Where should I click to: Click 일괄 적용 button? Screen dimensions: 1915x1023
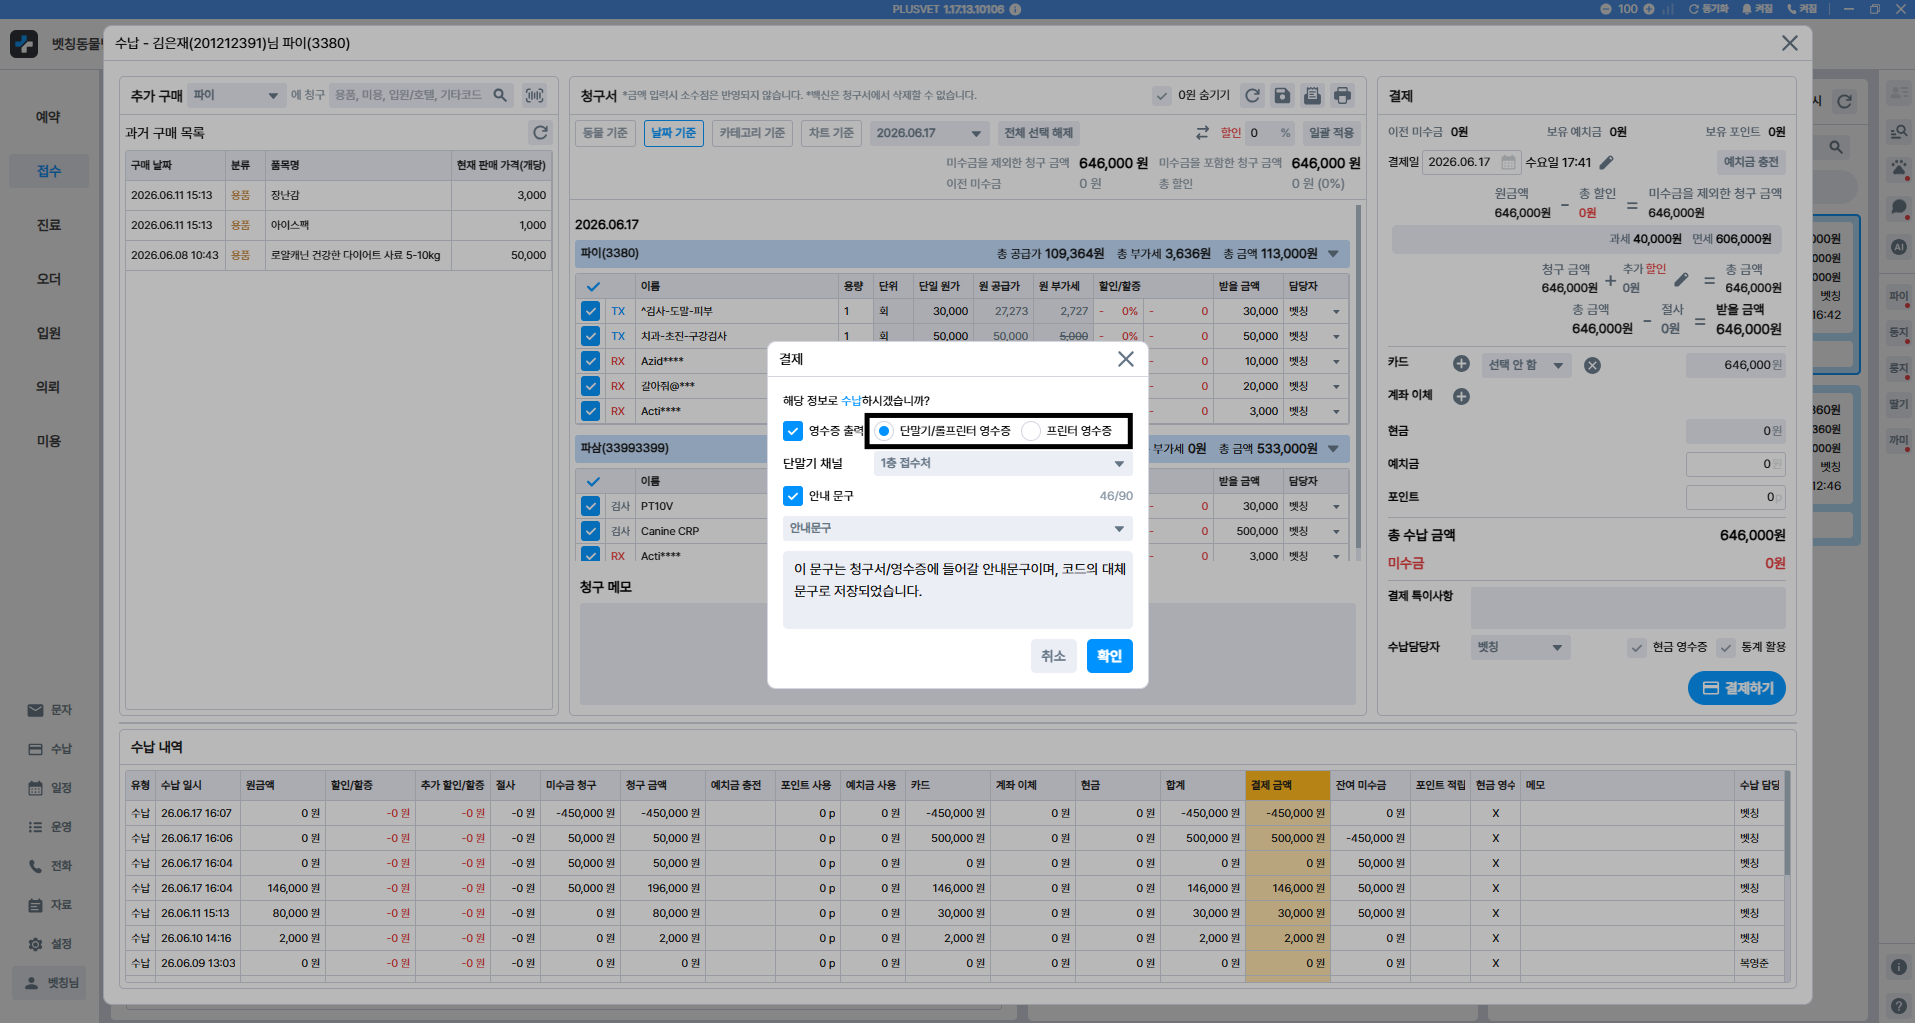tap(1331, 133)
